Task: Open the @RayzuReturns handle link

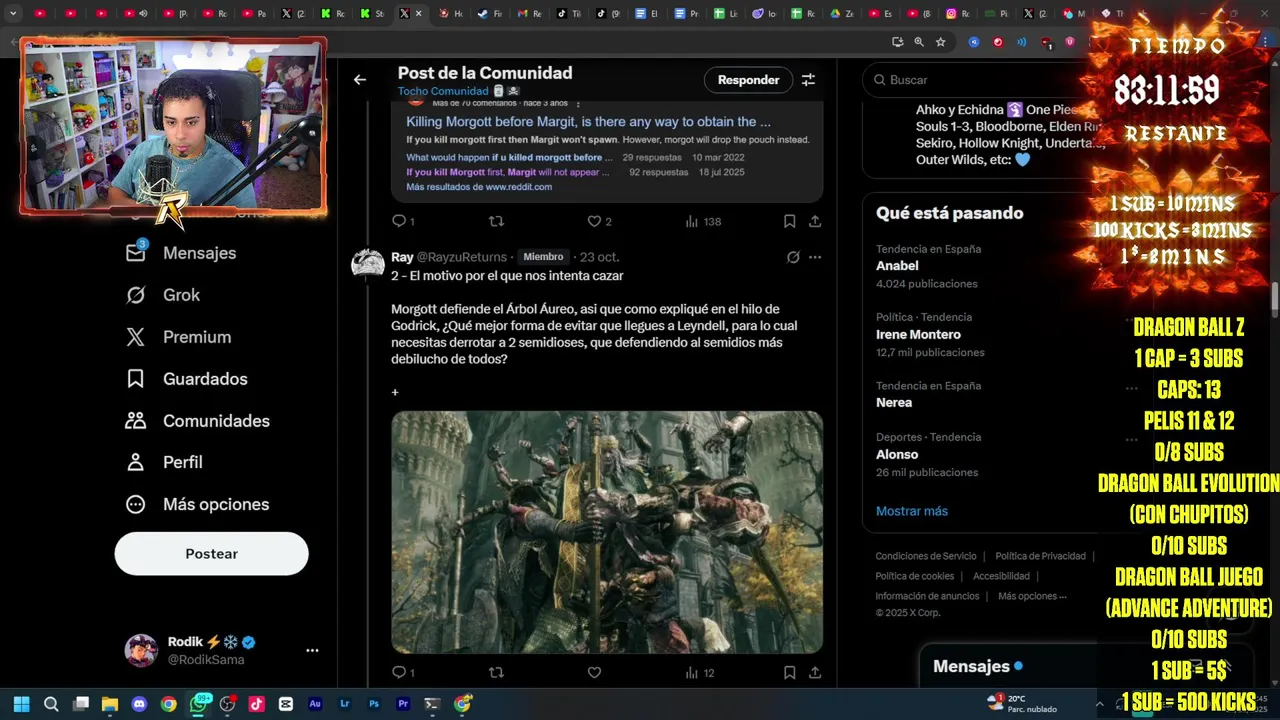Action: pyautogui.click(x=462, y=257)
